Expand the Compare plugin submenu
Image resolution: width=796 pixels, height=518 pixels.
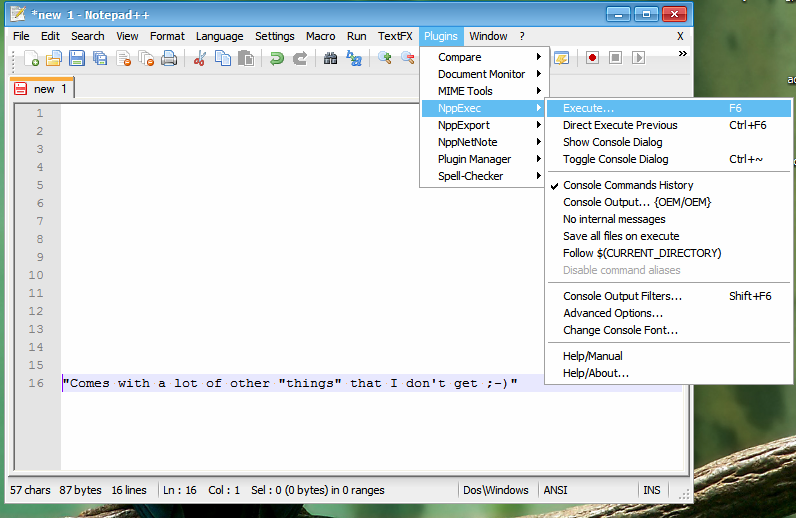click(483, 57)
